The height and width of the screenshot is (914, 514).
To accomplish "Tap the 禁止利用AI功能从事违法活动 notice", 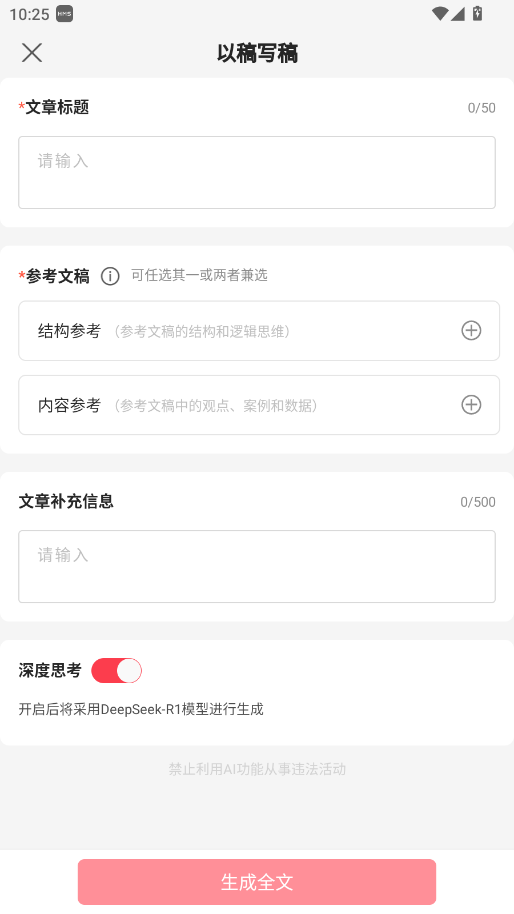I will tap(257, 769).
